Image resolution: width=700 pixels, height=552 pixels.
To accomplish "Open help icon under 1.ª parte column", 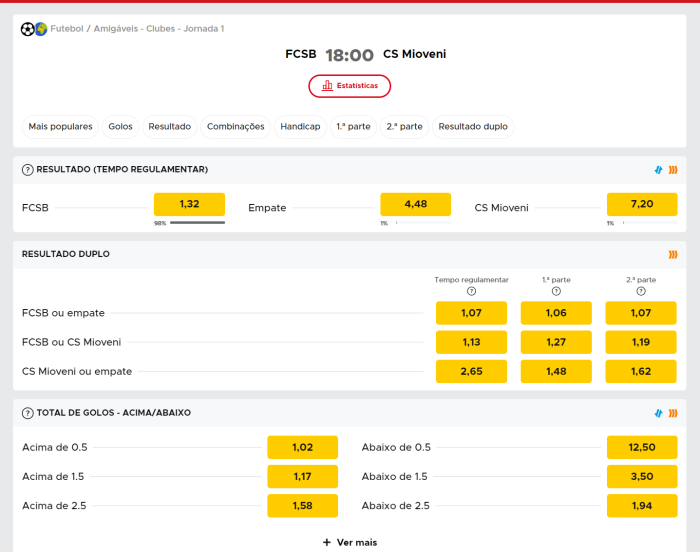I will (556, 291).
